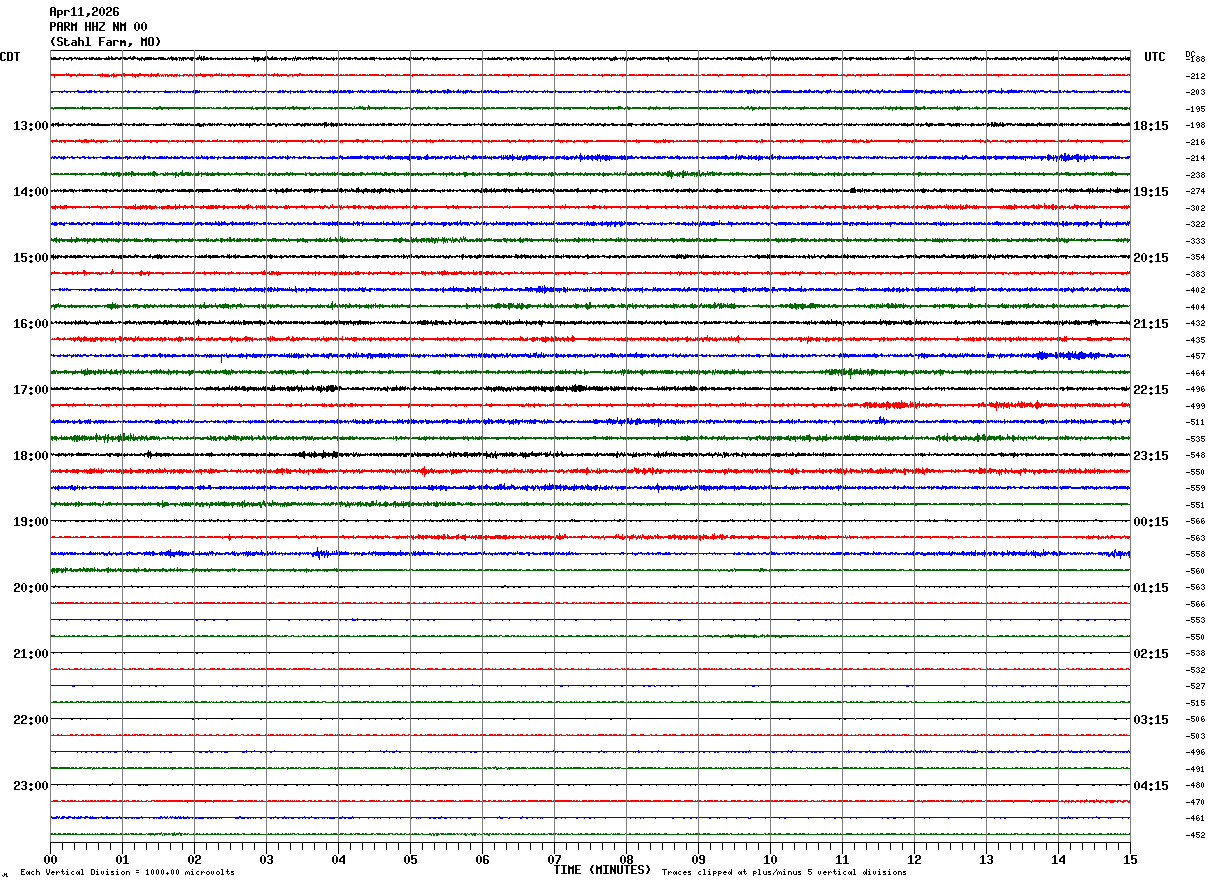The image size is (1210, 886).
Task: Click the DC offset value "-499"
Action: [1195, 406]
